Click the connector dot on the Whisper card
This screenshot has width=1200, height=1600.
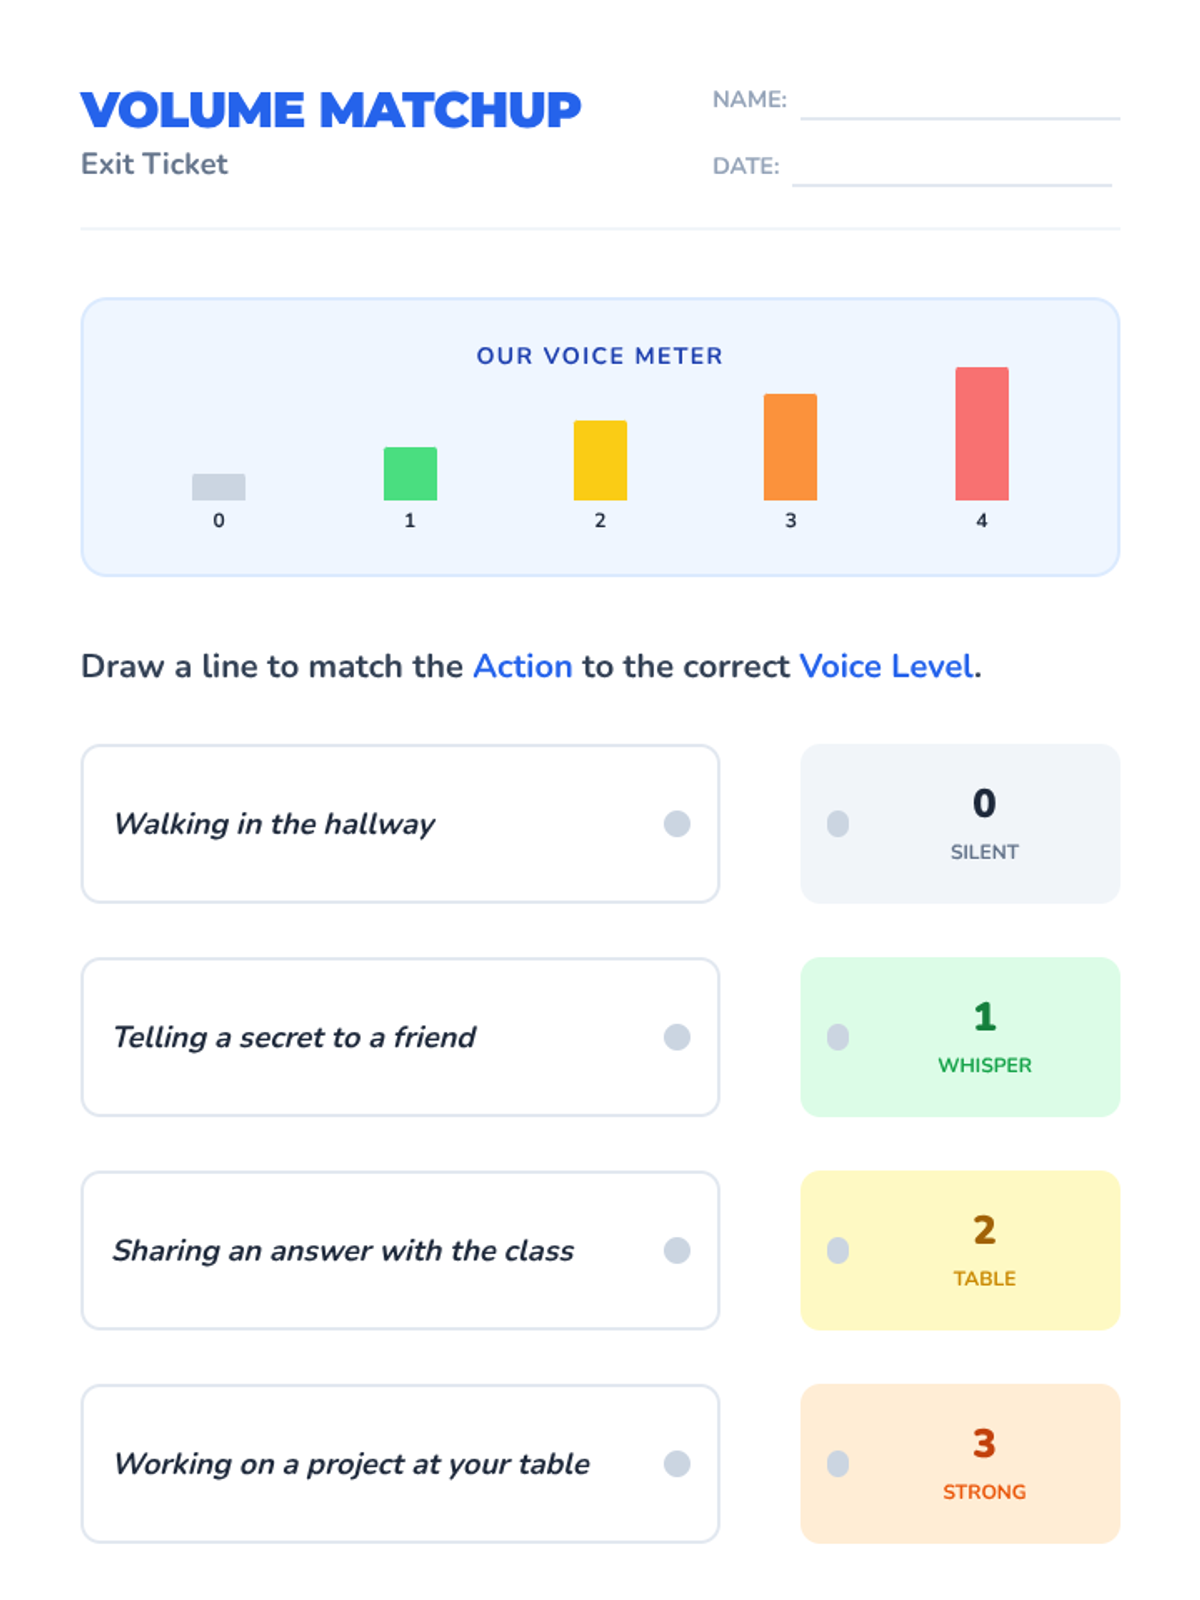[838, 1037]
